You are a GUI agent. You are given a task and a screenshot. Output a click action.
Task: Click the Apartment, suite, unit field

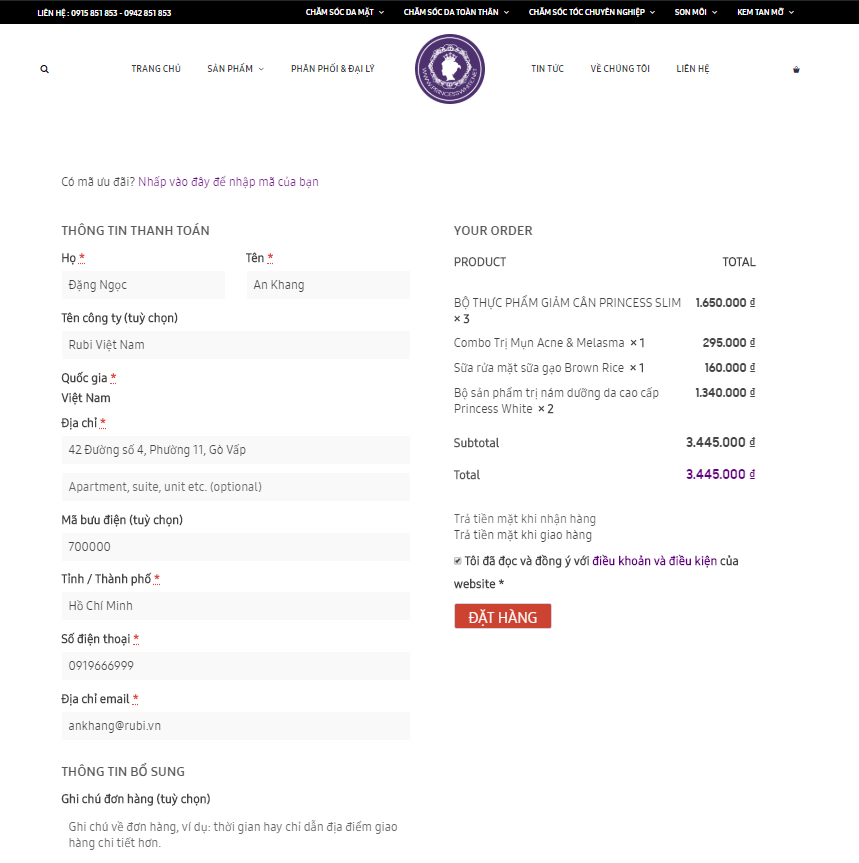tap(235, 487)
